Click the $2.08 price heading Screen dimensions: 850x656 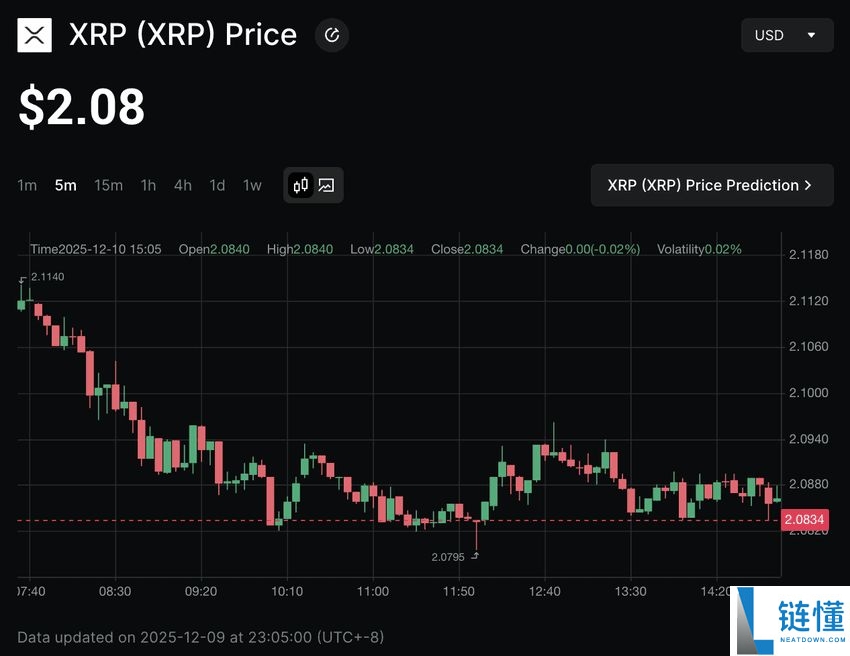80,107
